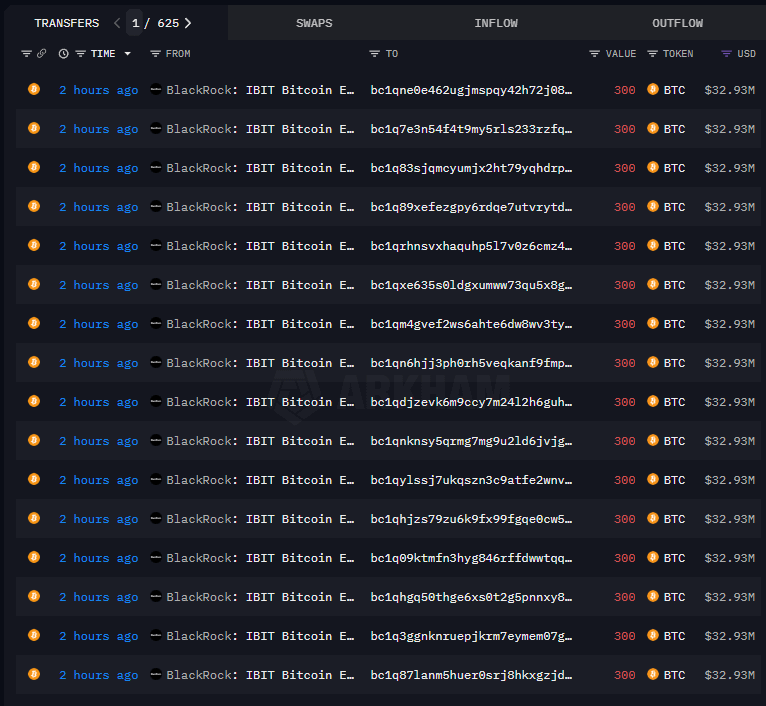
Task: Select the TRANSFERS tab
Action: point(66,23)
